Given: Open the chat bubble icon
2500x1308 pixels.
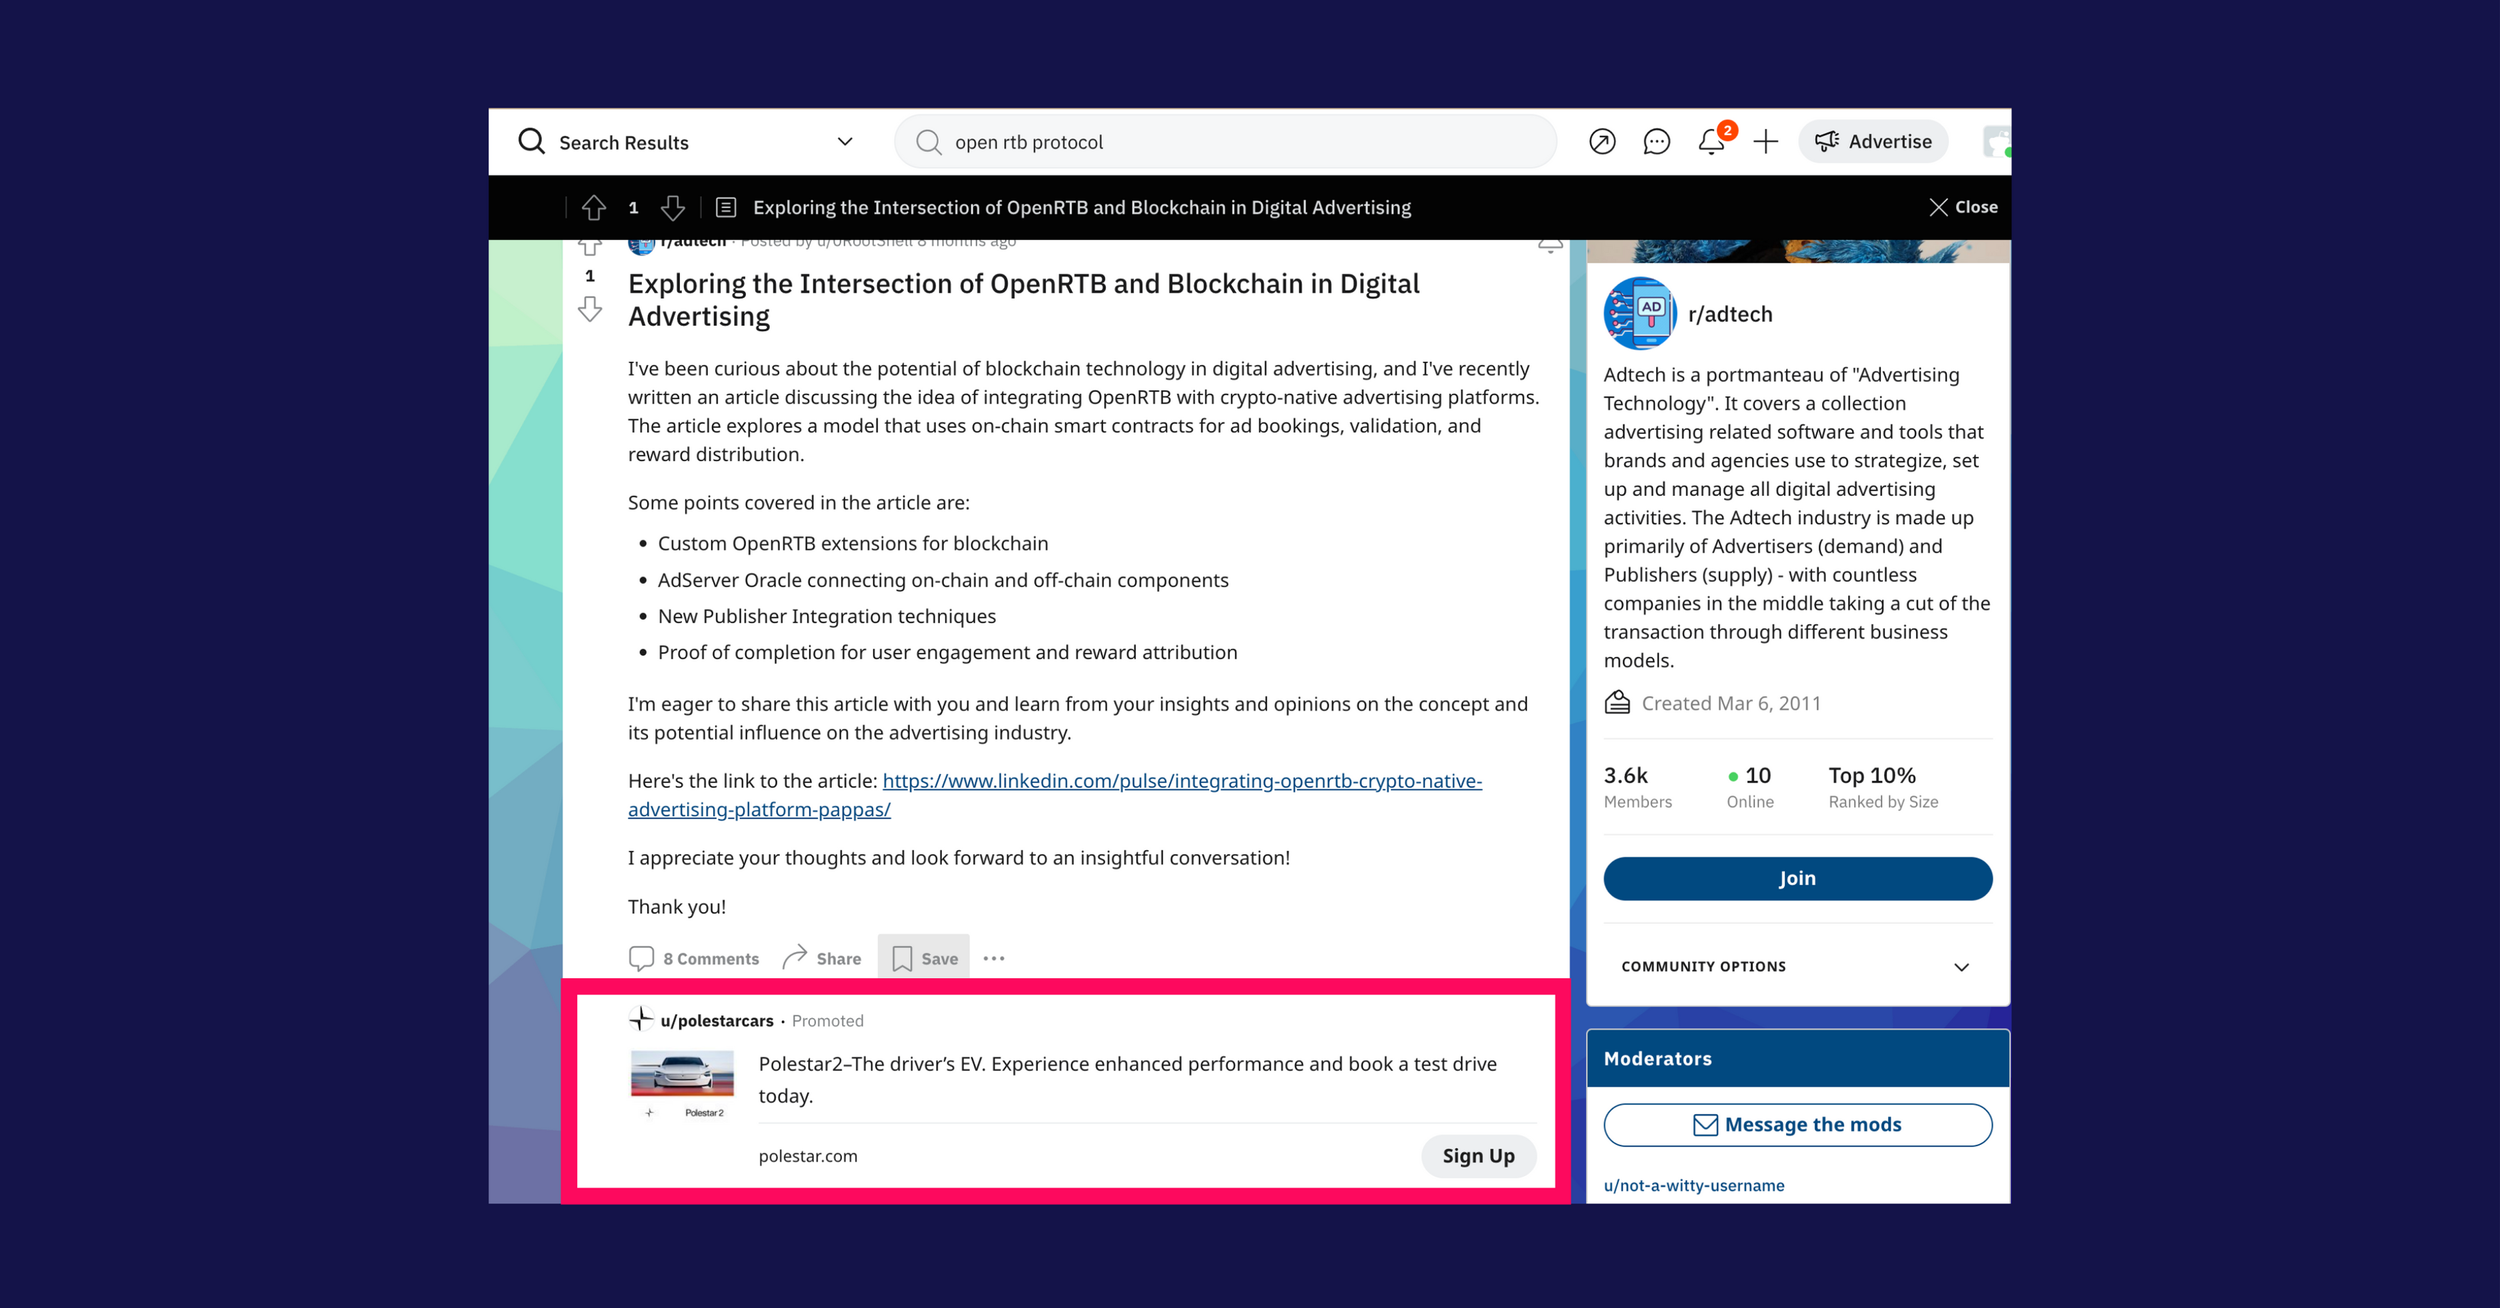Looking at the screenshot, I should click(1656, 142).
